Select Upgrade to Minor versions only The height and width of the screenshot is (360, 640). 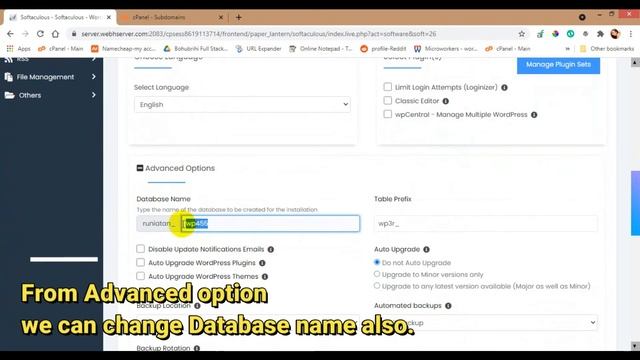point(377,274)
